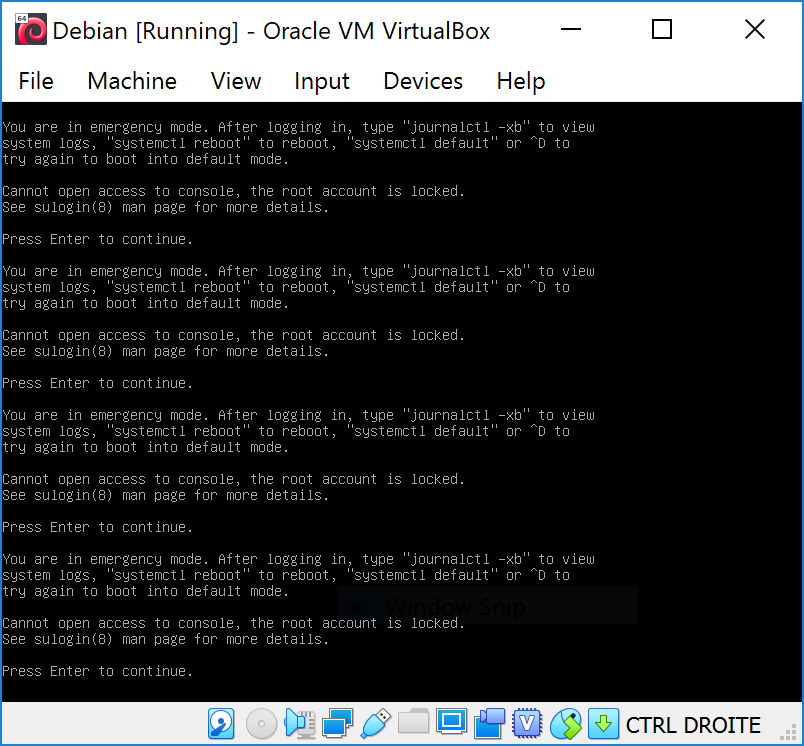Viewport: 804px width, 746px height.
Task: Click the keyboard capture green arrow icon
Action: [x=603, y=723]
